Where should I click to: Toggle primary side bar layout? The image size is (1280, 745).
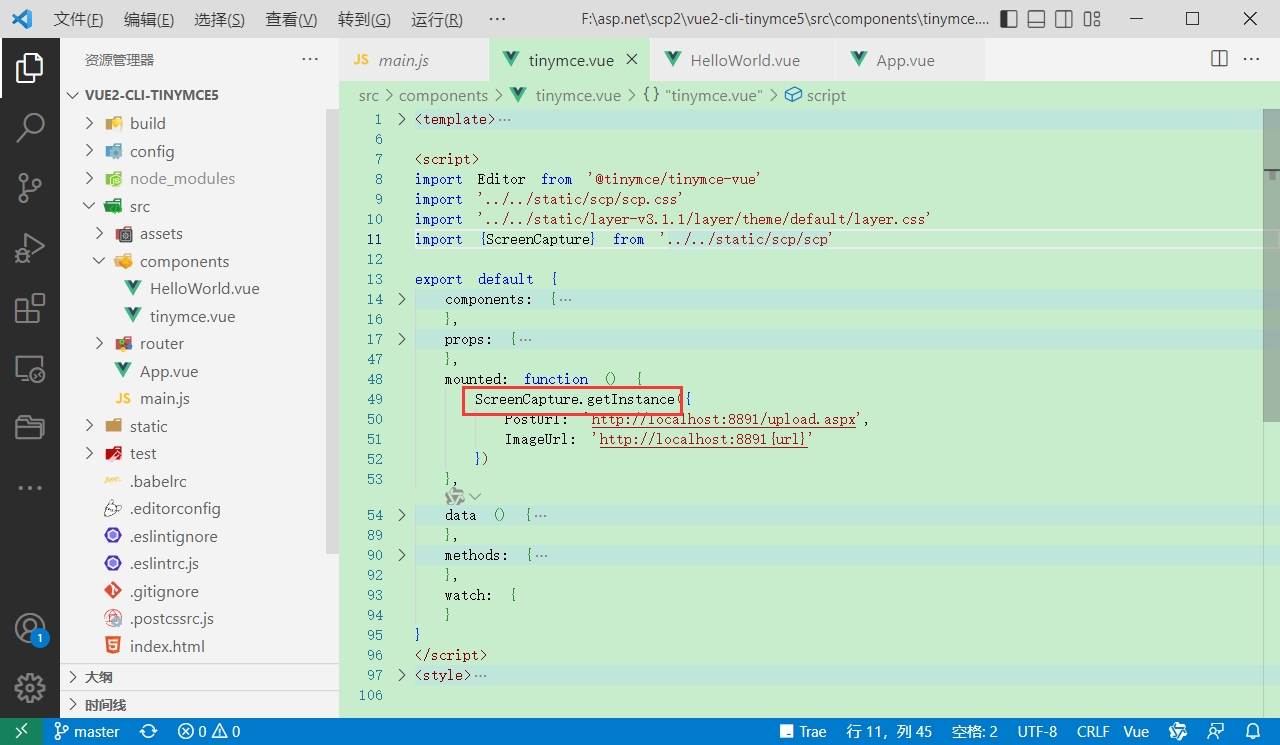coord(1009,19)
